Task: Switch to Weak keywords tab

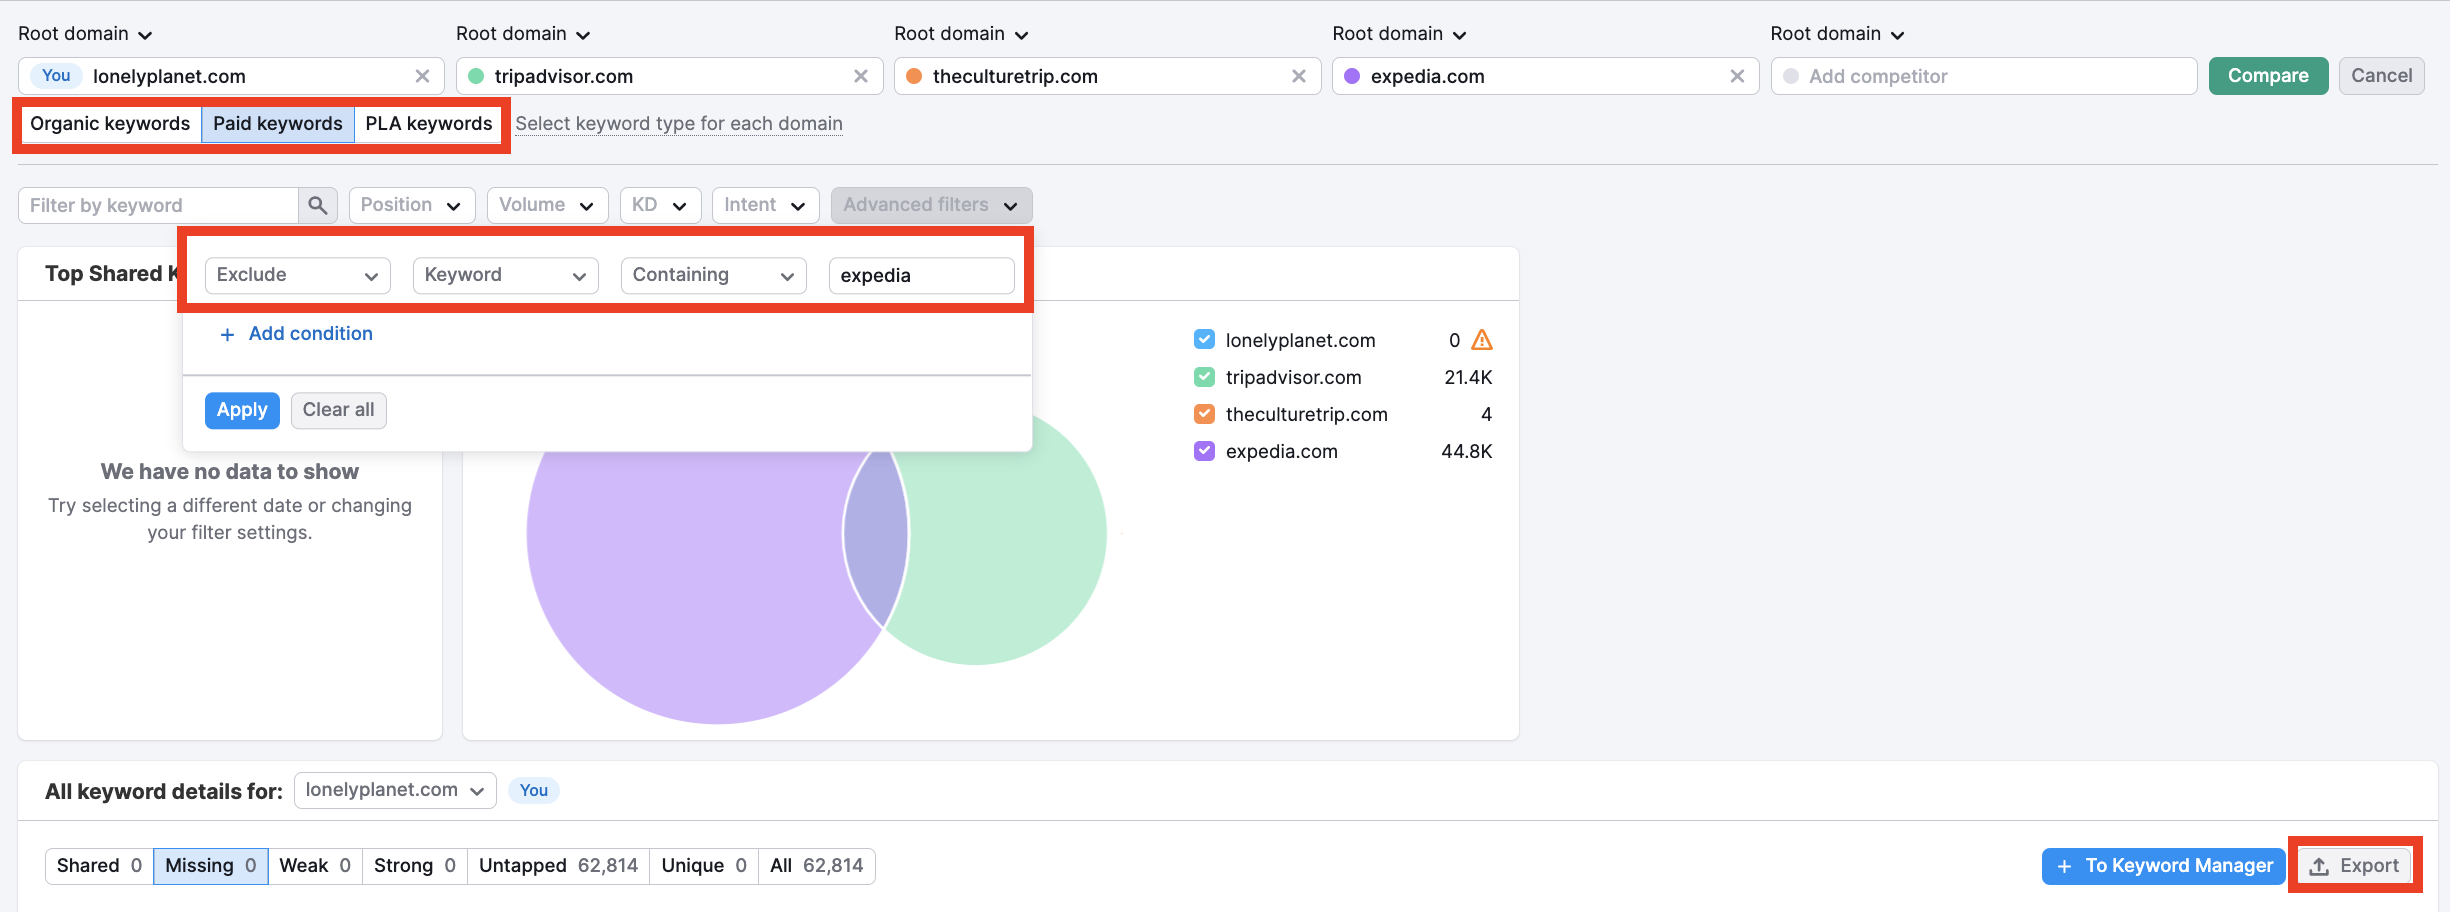Action: 315,866
